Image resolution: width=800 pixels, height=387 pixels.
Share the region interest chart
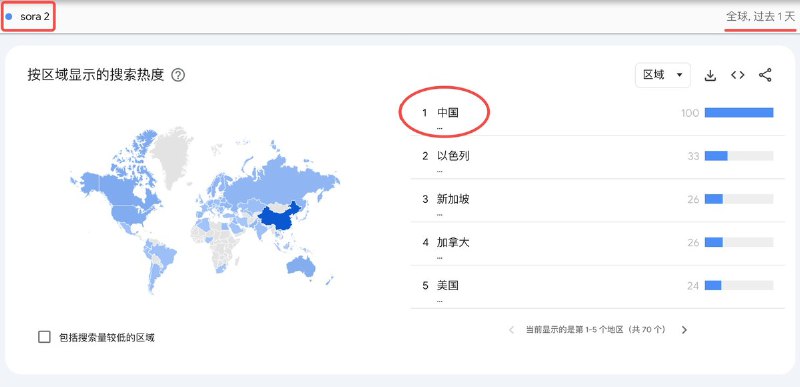765,75
